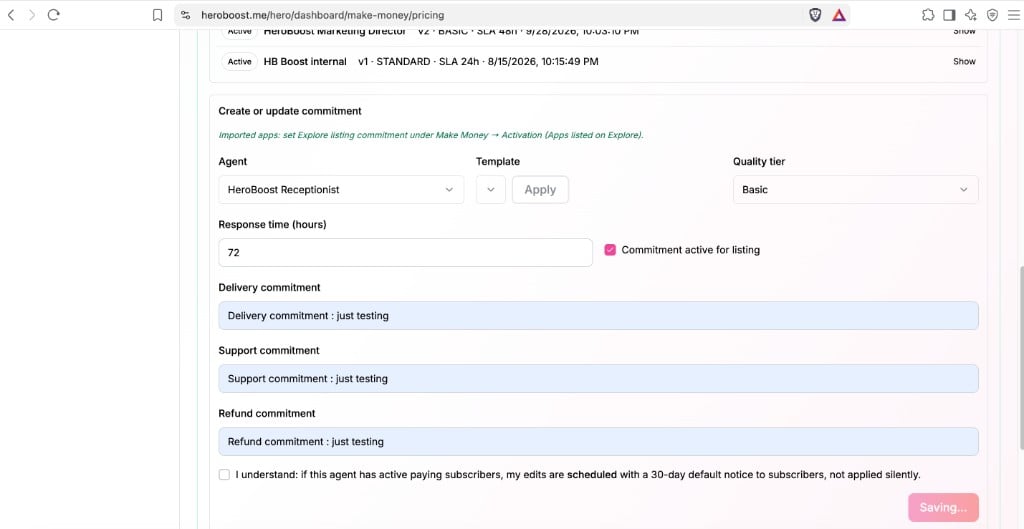This screenshot has height=529, width=1024.
Task: Show details for HB Boost internal row
Action: [x=964, y=61]
